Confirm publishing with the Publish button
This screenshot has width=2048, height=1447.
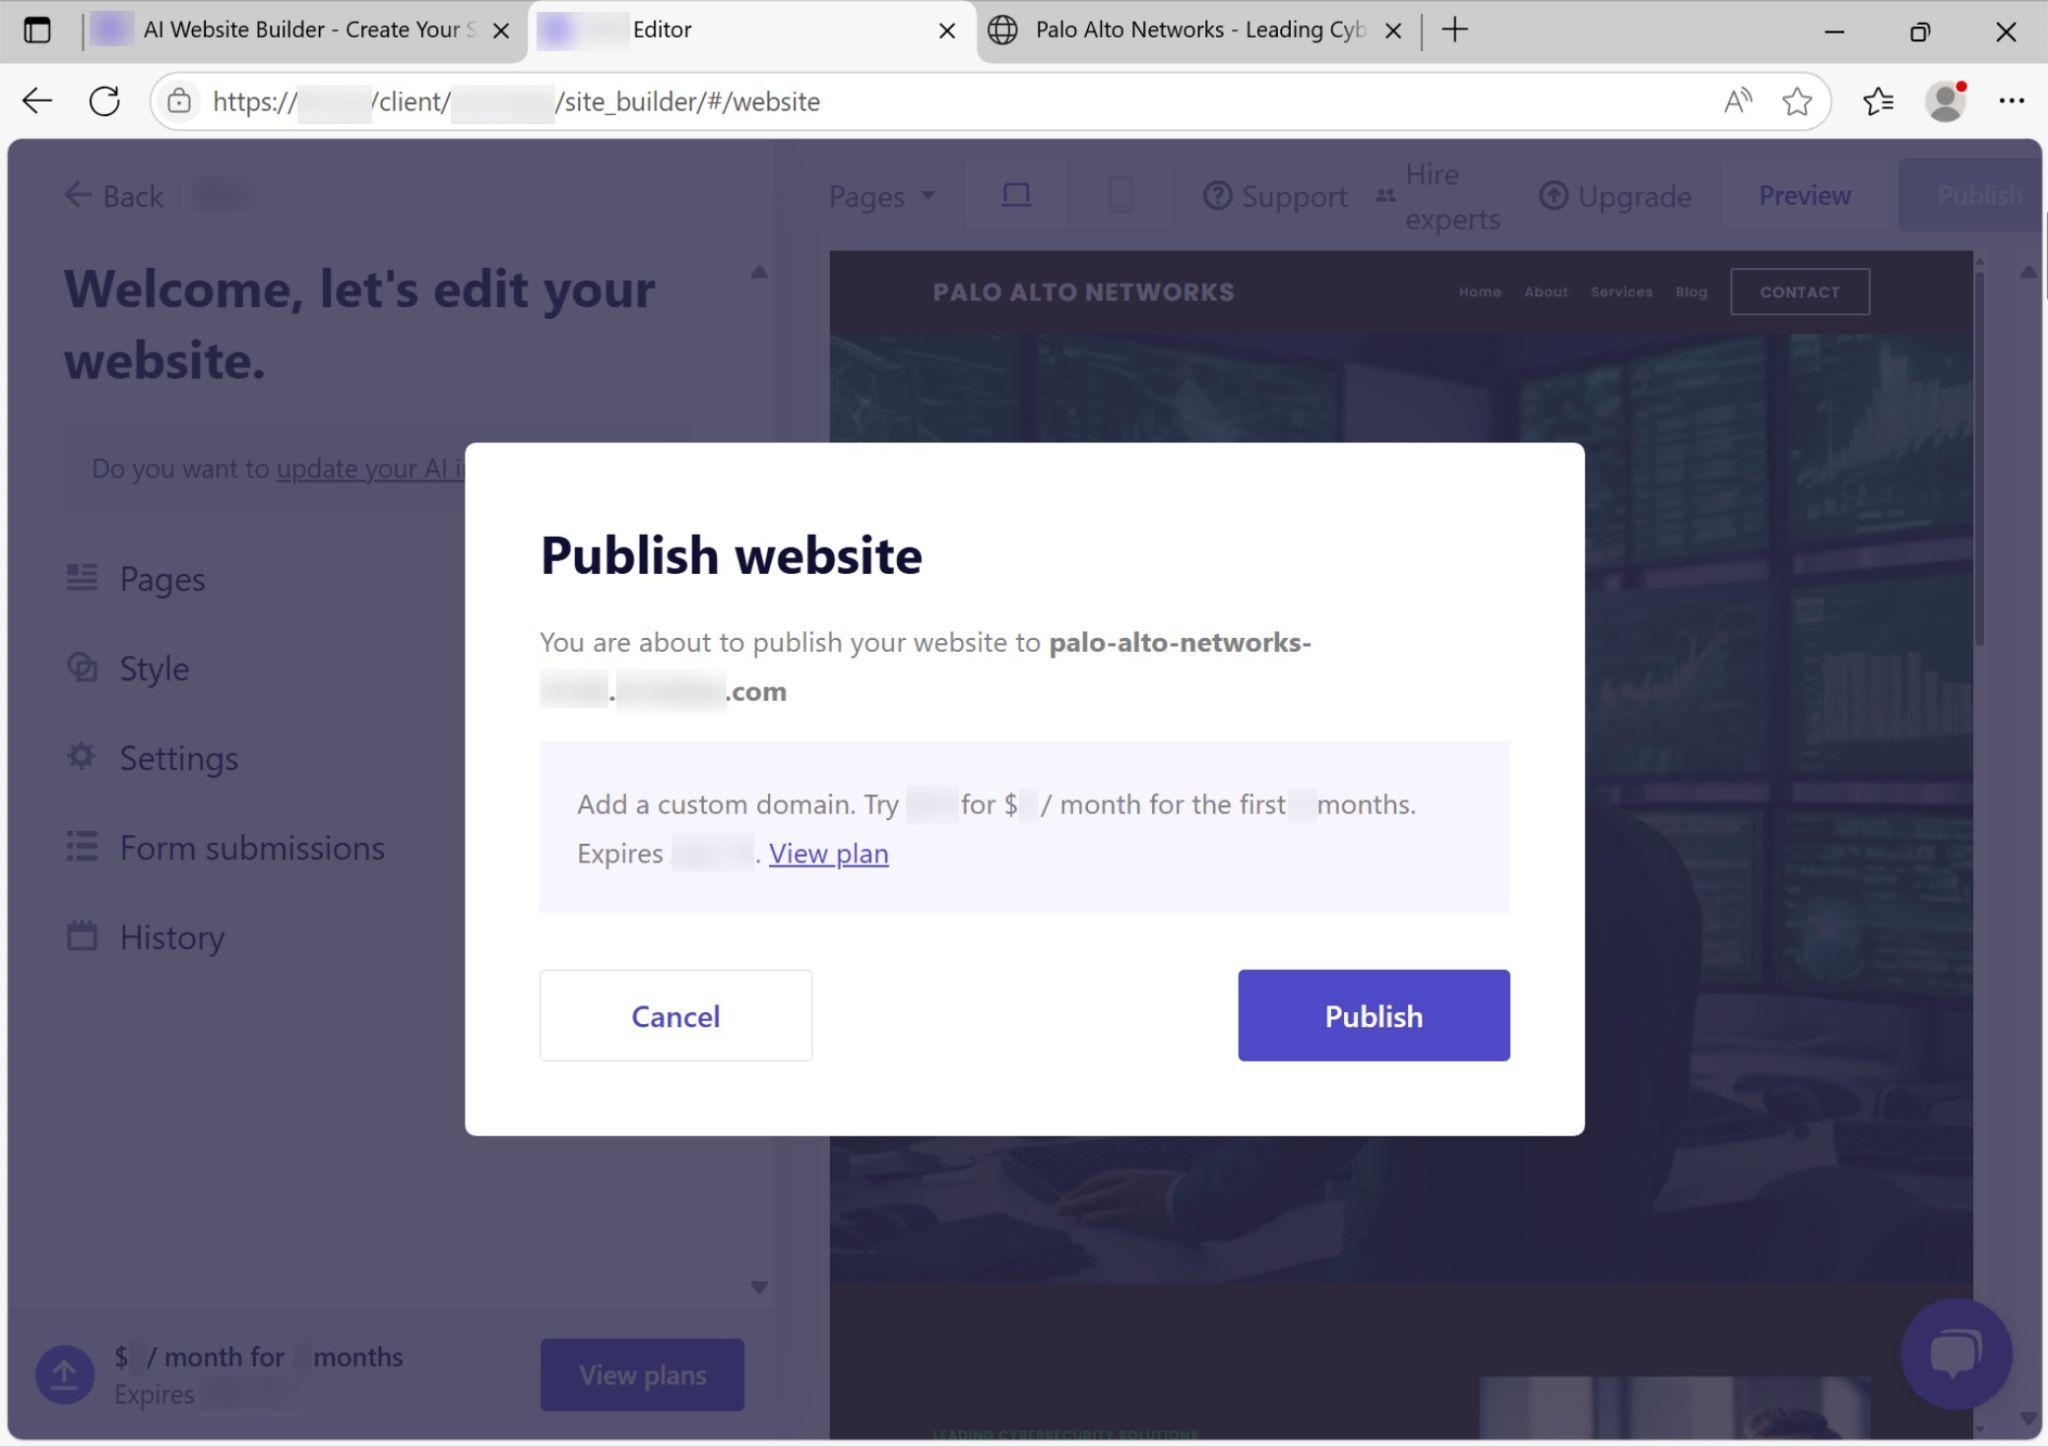coord(1372,1015)
